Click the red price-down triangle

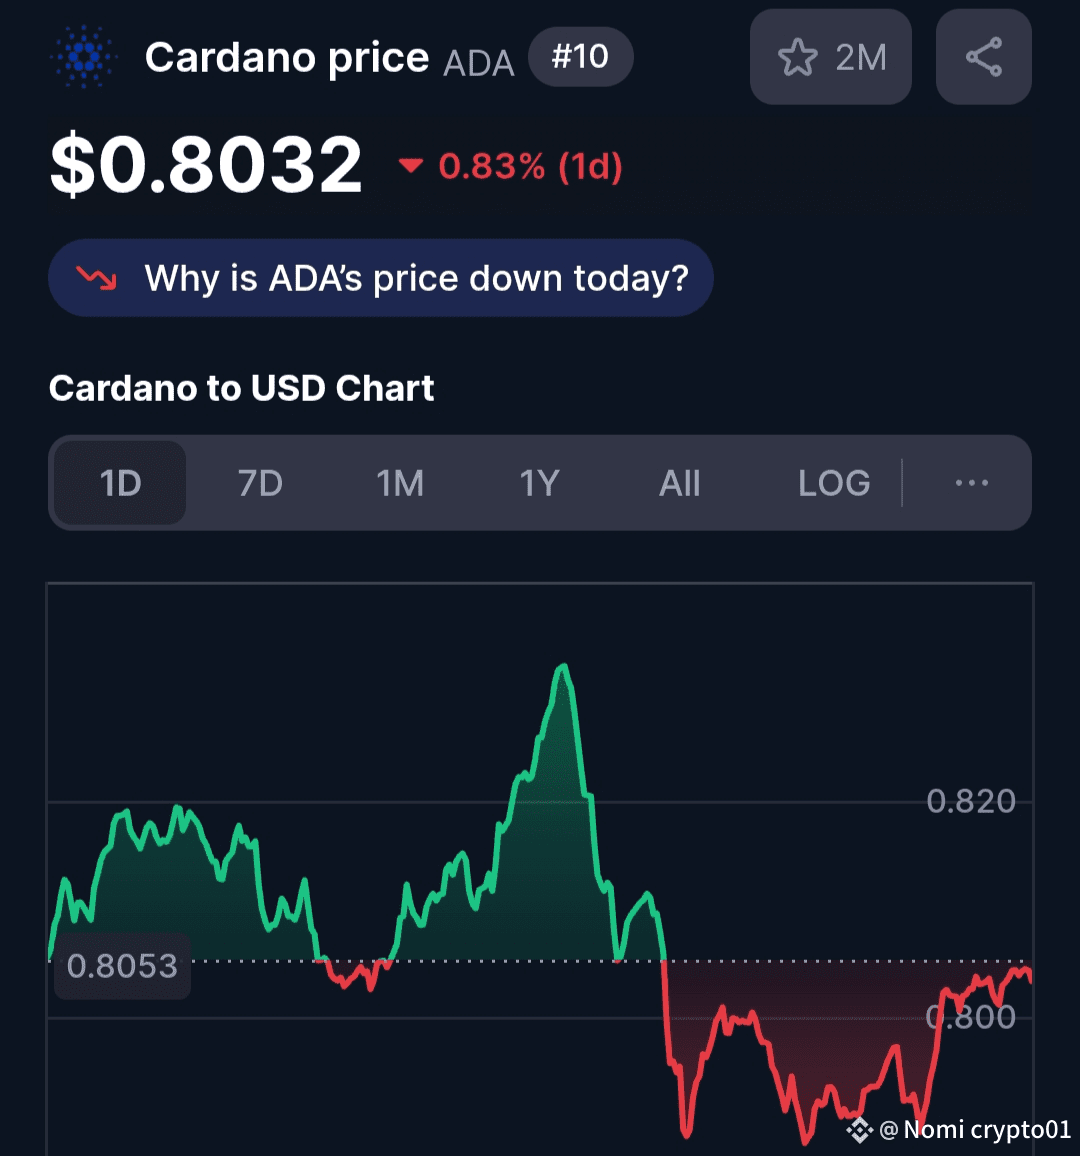[x=410, y=166]
